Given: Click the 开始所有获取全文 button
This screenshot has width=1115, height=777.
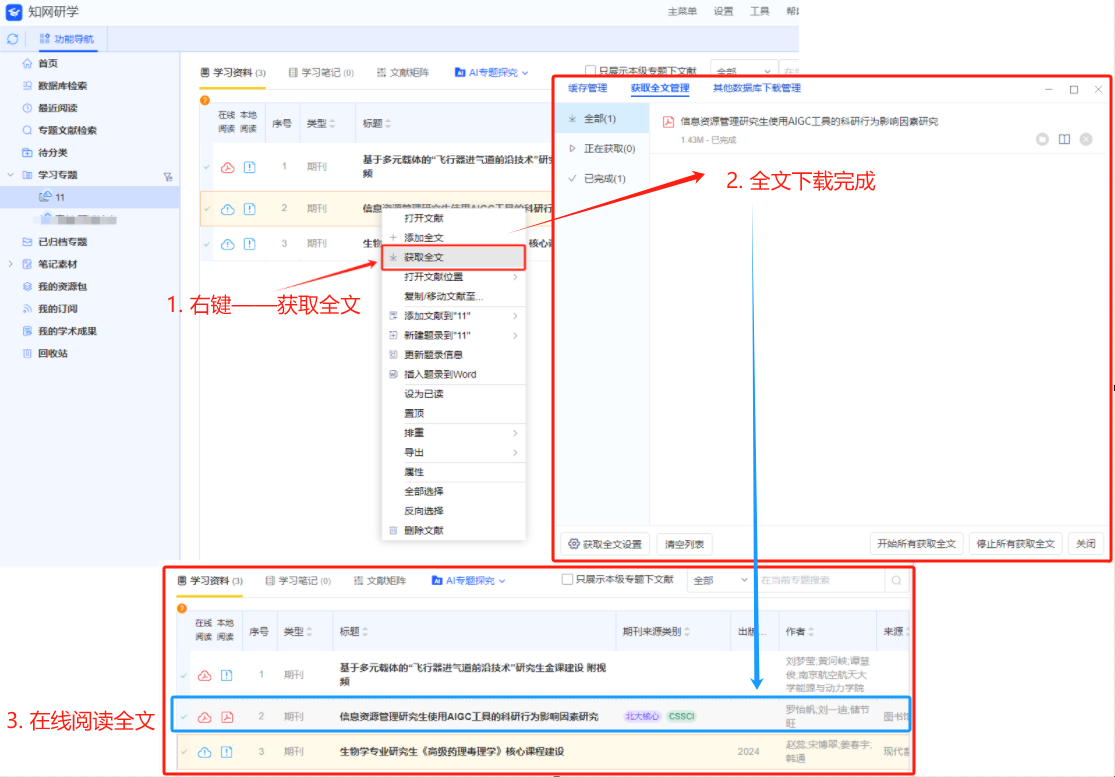Looking at the screenshot, I should [x=917, y=544].
